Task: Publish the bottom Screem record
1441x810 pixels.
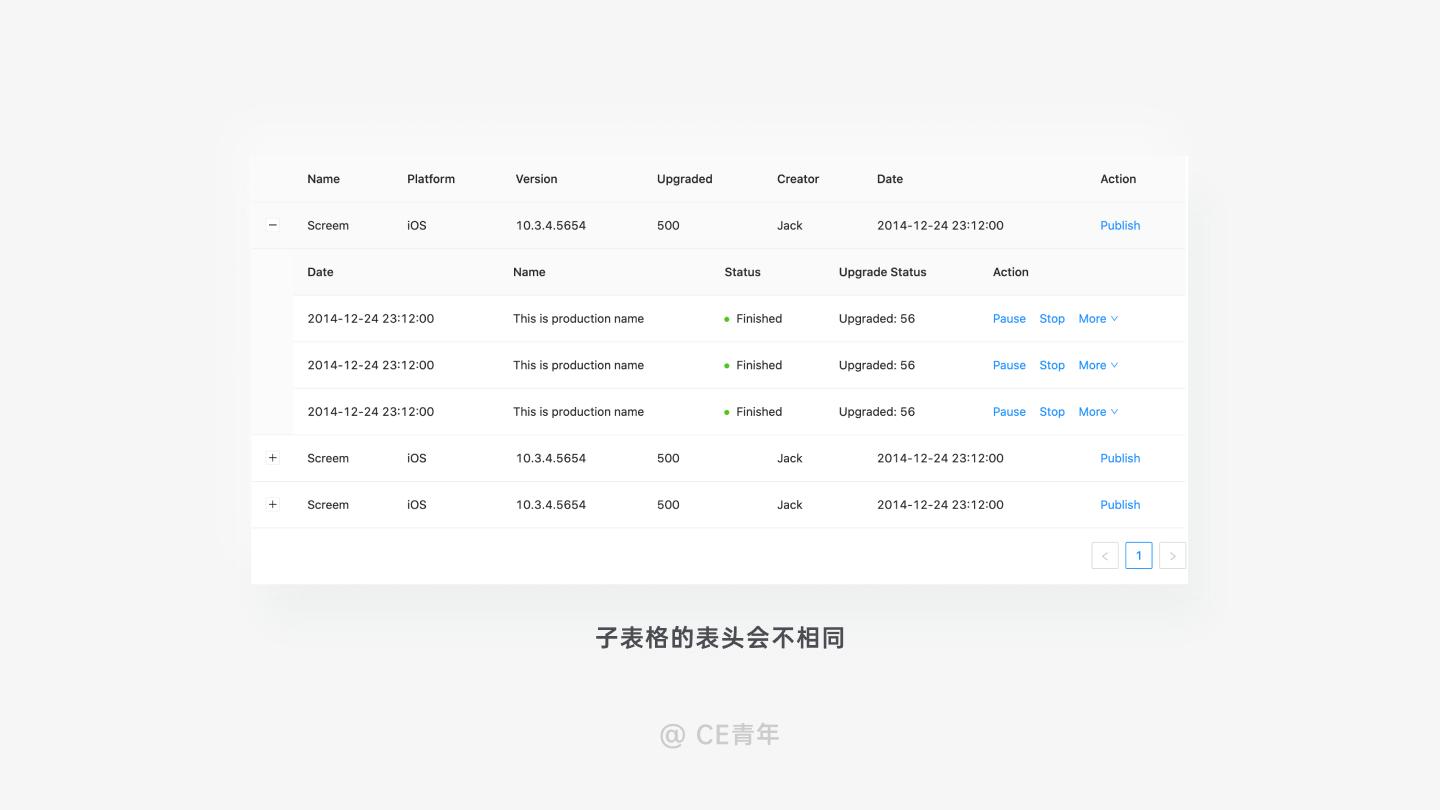Action: 1119,504
